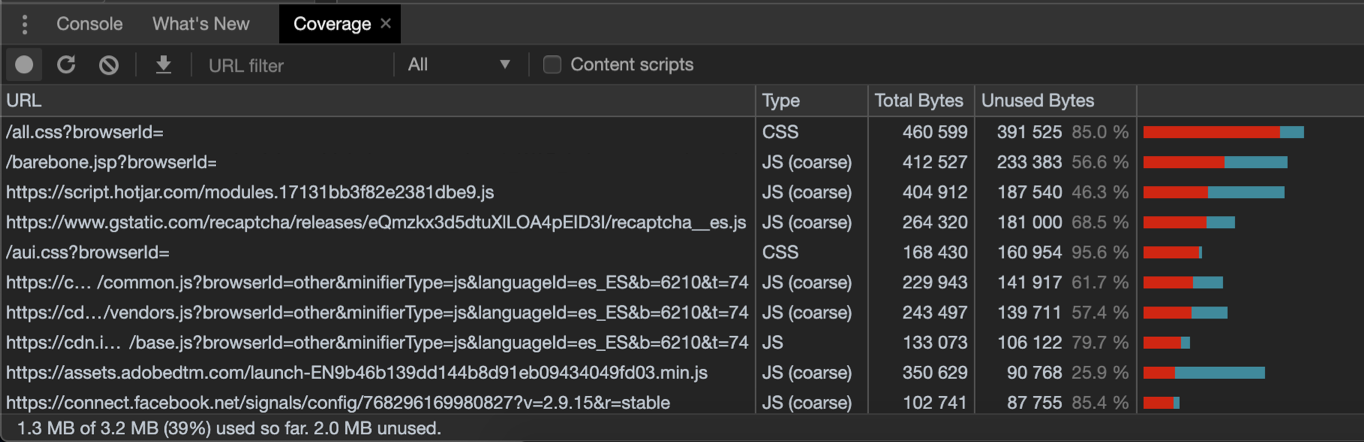This screenshot has height=442, width=1364.
Task: Click the usage bar for recaptcha__es.js row
Action: [x=1189, y=222]
